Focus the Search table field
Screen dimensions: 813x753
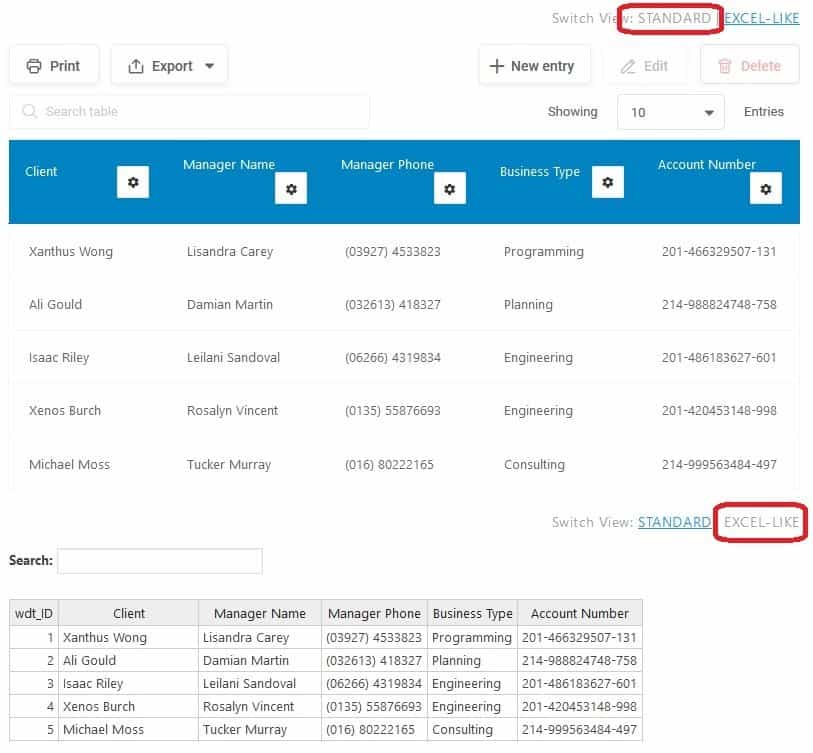point(189,111)
